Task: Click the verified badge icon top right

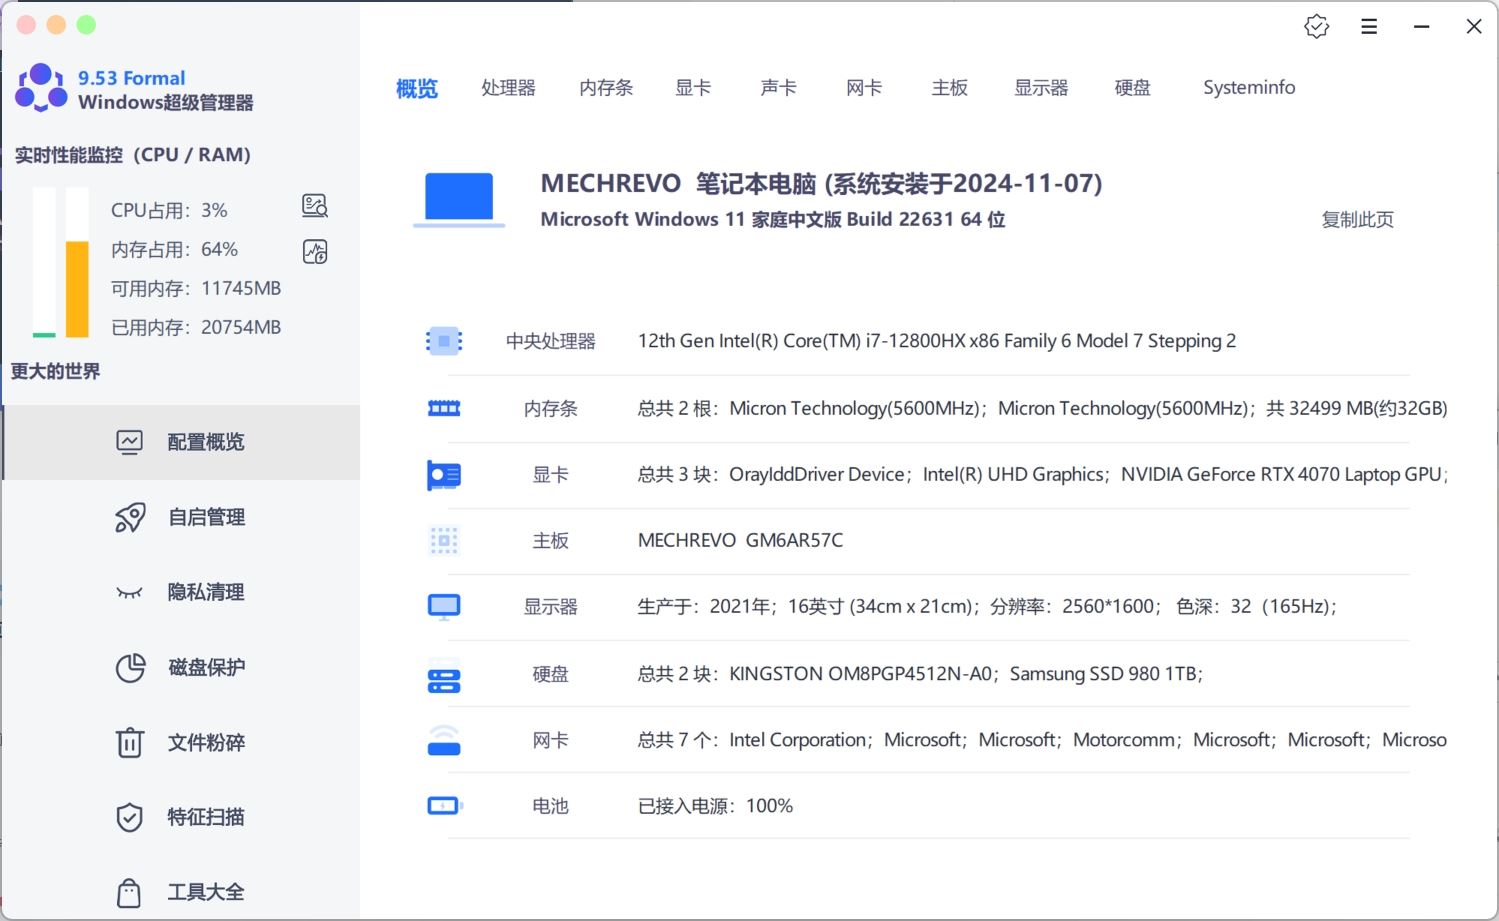Action: coord(1316,26)
